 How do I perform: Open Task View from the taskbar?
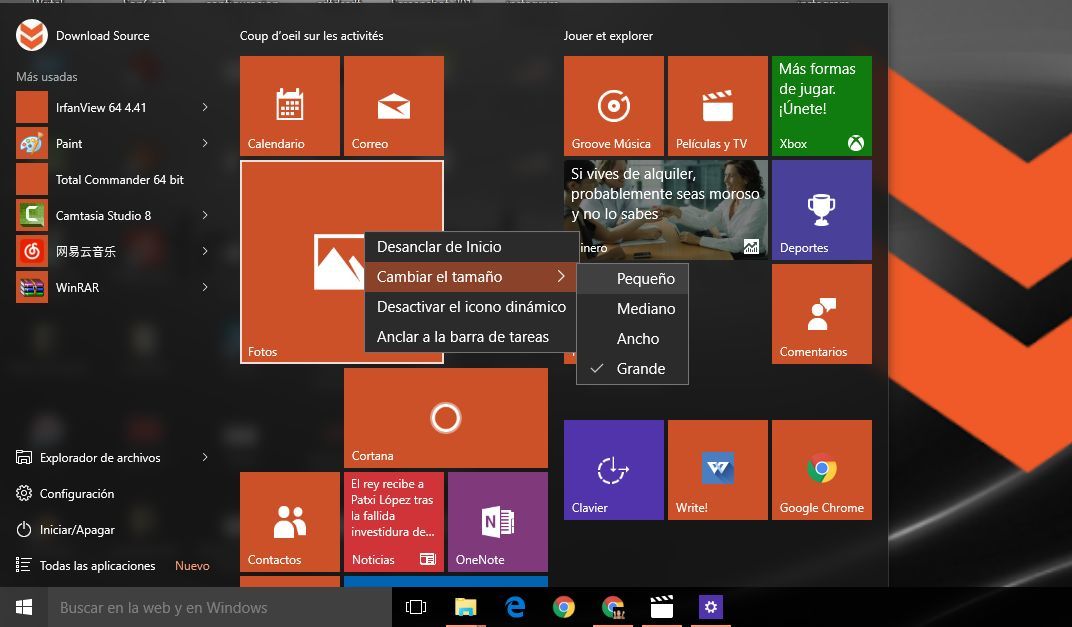416,607
